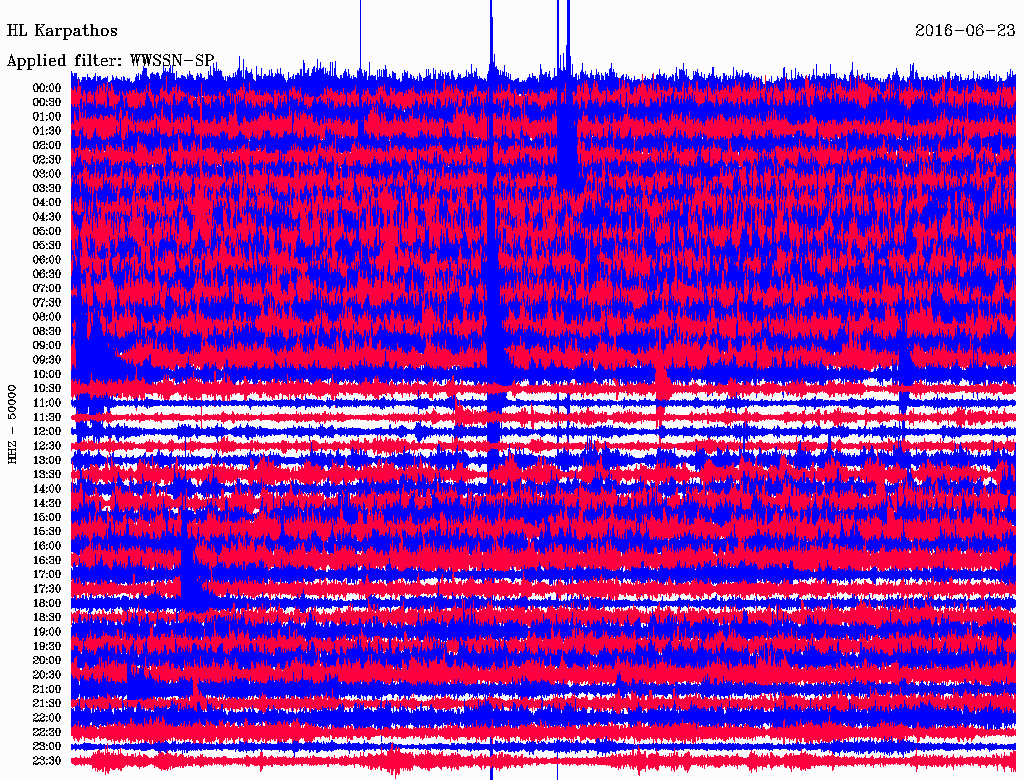Select the 15:30 time label
Viewport: 1024px width, 780px height.
(x=47, y=532)
